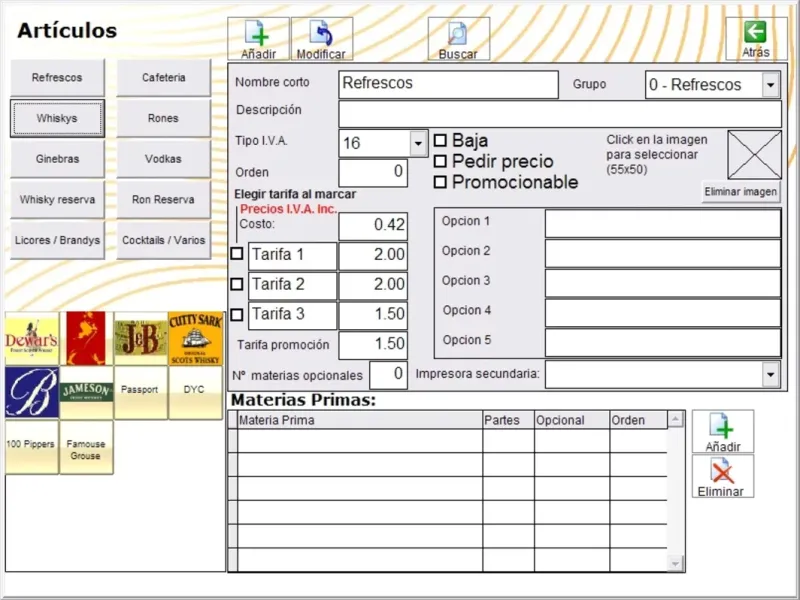This screenshot has height=600, width=800.
Task: Open the Whiskys category
Action: [57, 118]
